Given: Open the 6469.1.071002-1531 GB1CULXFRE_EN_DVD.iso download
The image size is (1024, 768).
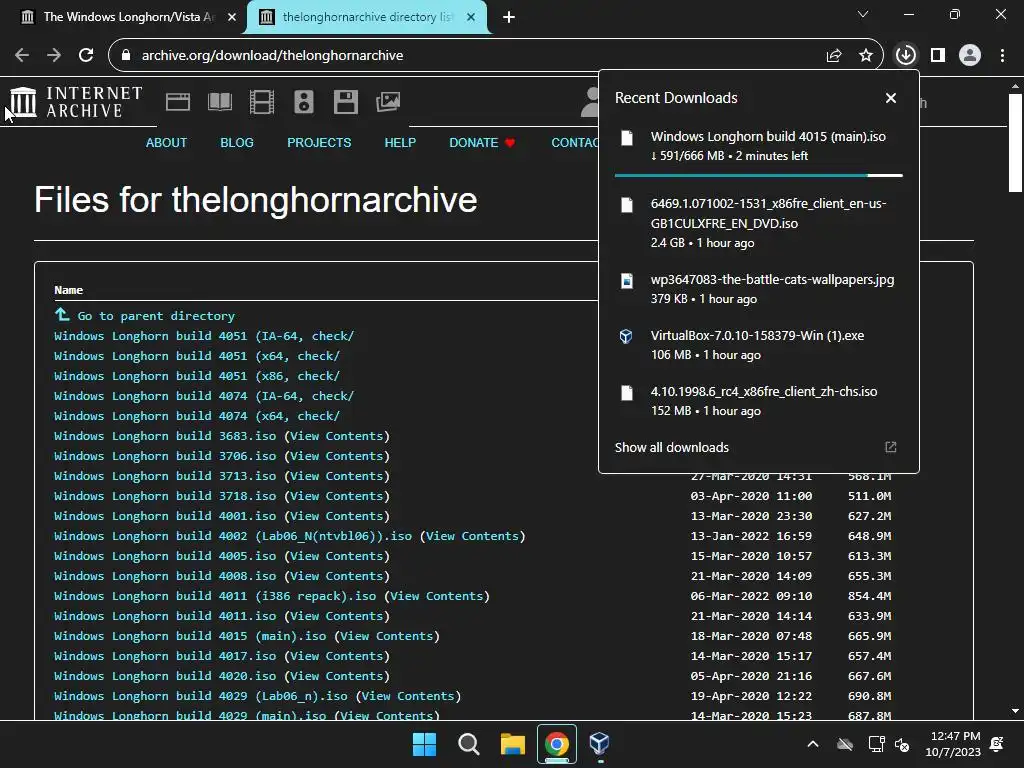Looking at the screenshot, I should tap(758, 223).
